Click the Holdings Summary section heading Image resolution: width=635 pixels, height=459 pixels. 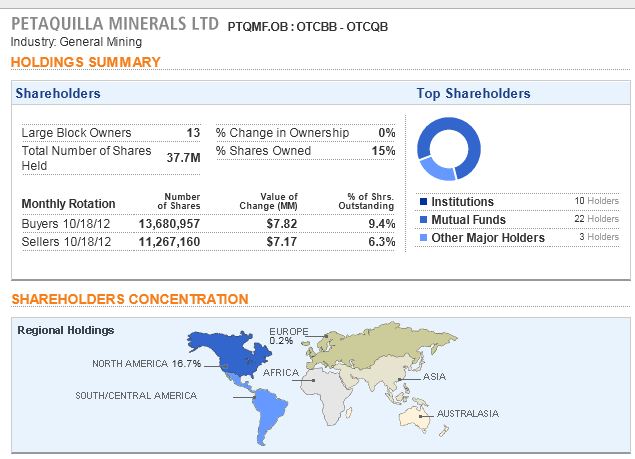pyautogui.click(x=85, y=62)
